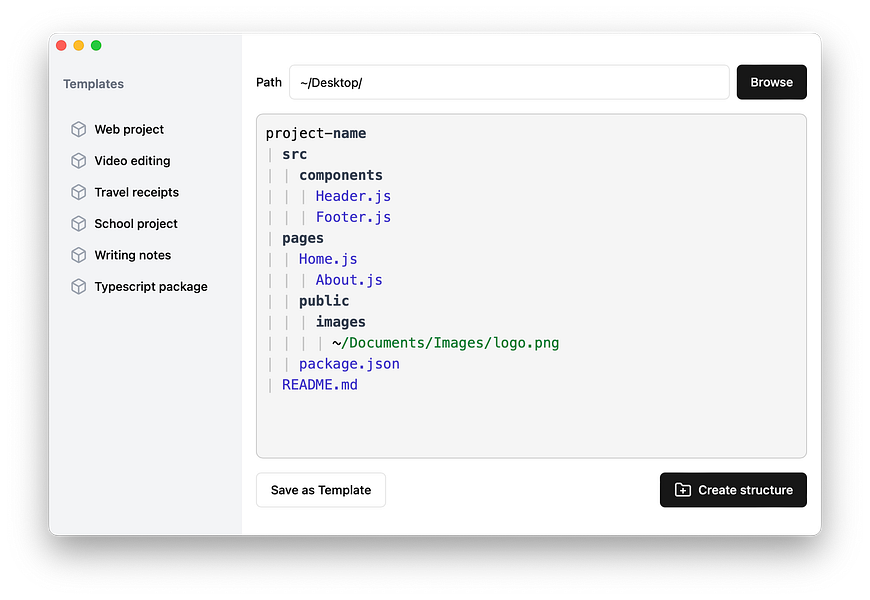Click the folder-plus icon in Create structure
The image size is (870, 600).
coord(683,490)
